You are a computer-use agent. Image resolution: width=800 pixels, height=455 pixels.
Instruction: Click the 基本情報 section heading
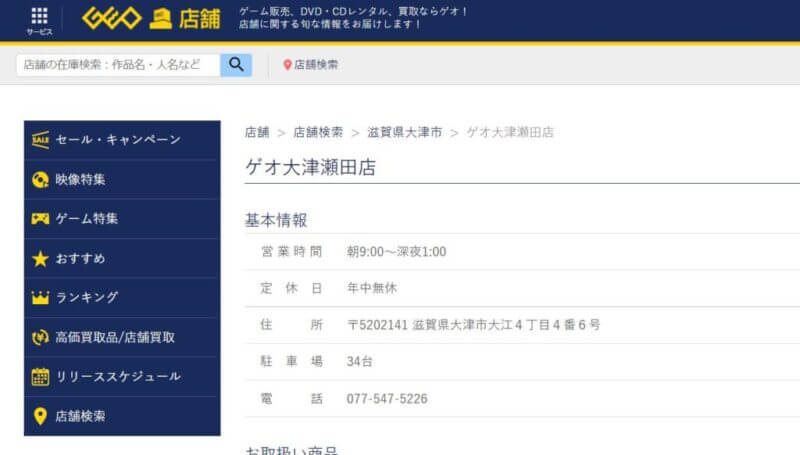click(x=276, y=220)
